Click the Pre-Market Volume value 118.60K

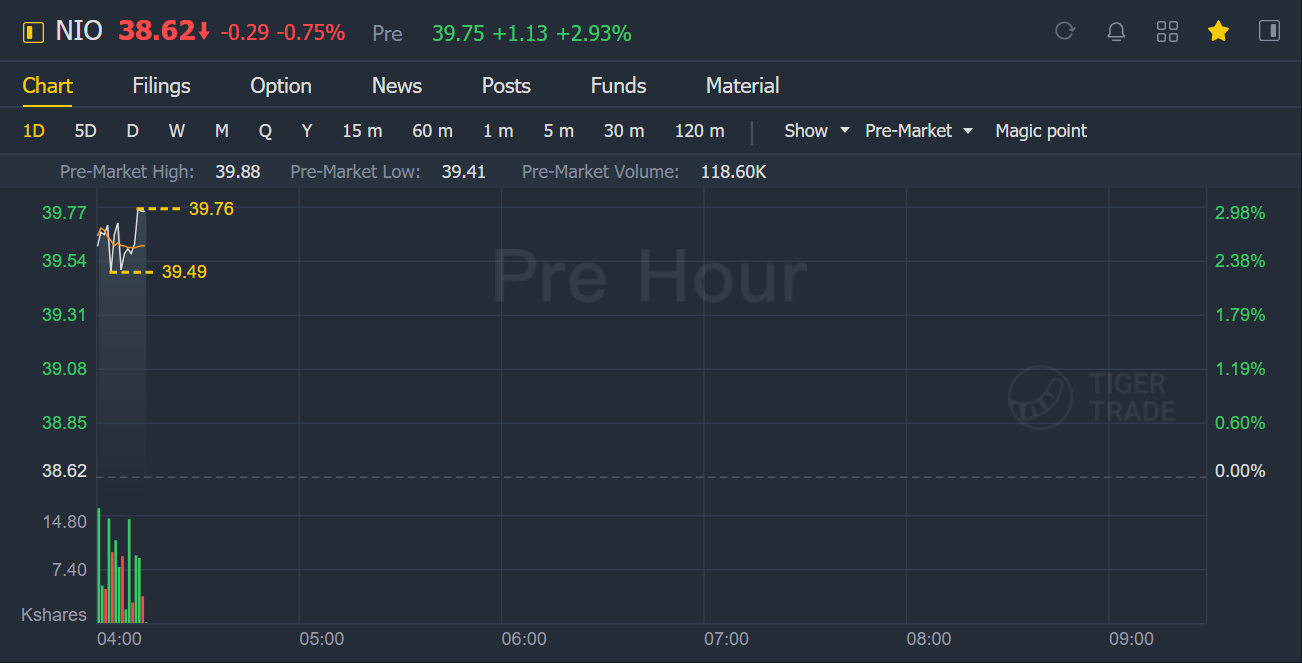[733, 172]
